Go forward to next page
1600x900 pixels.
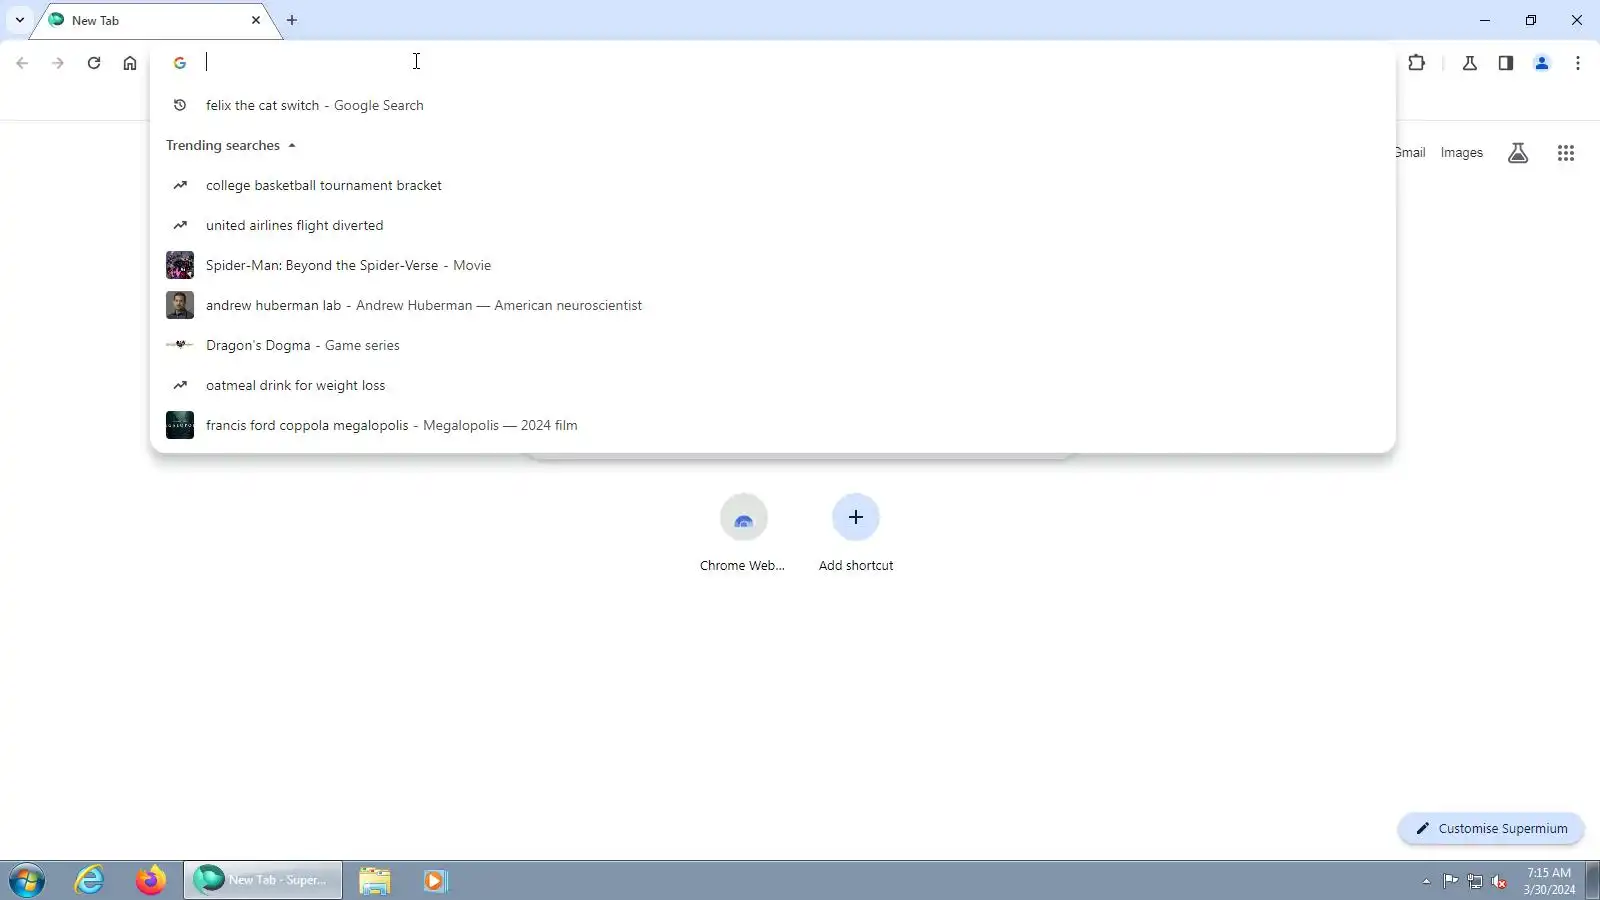[x=58, y=63]
